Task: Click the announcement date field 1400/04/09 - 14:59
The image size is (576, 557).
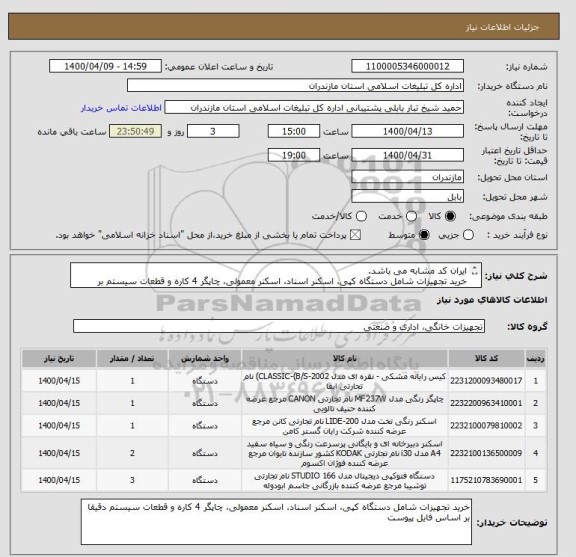Action: pyautogui.click(x=105, y=66)
